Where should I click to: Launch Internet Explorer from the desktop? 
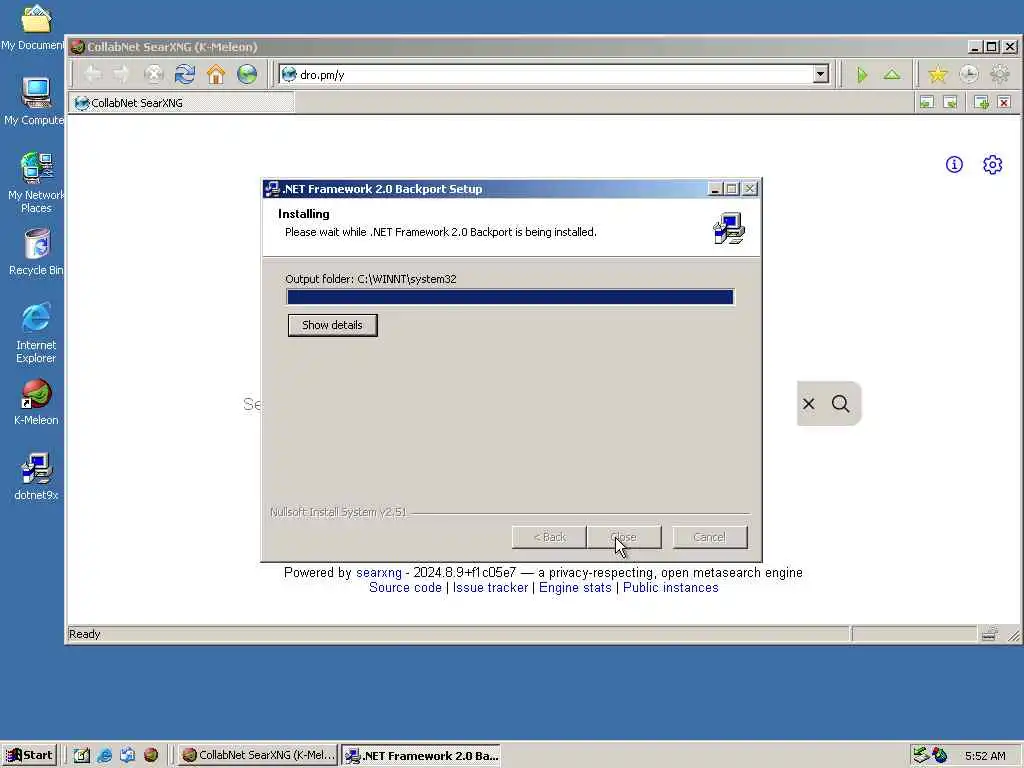coord(36,332)
